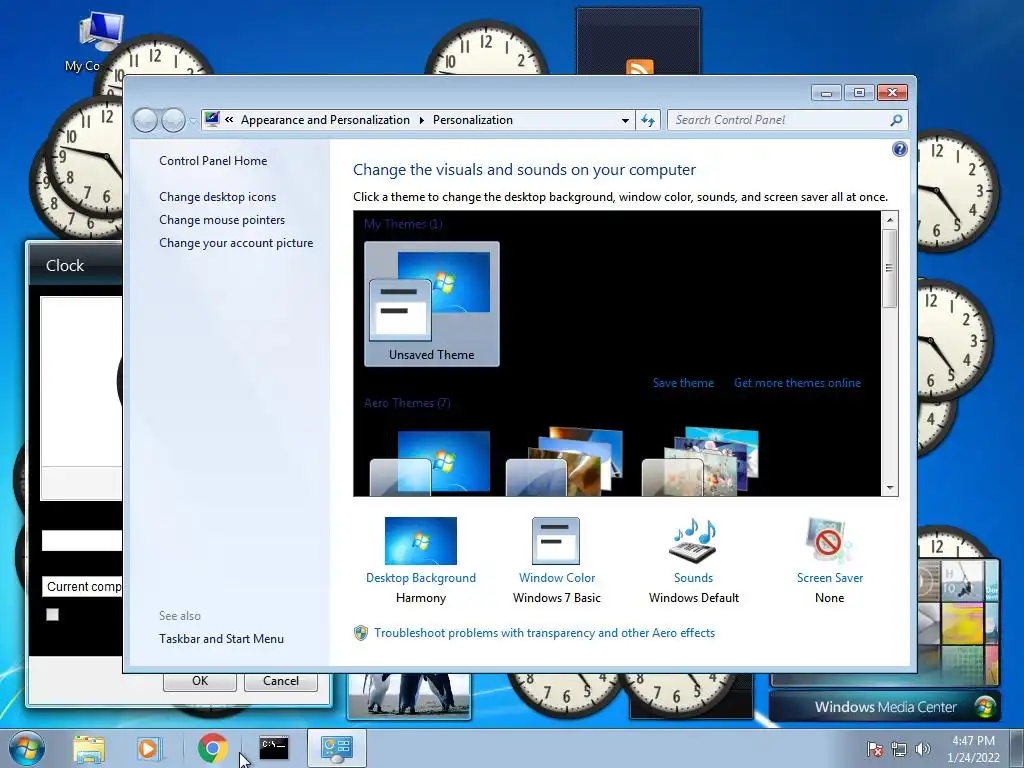Toggle the checkbox in Clock dialog
This screenshot has width=1024, height=768.
pyautogui.click(x=52, y=614)
